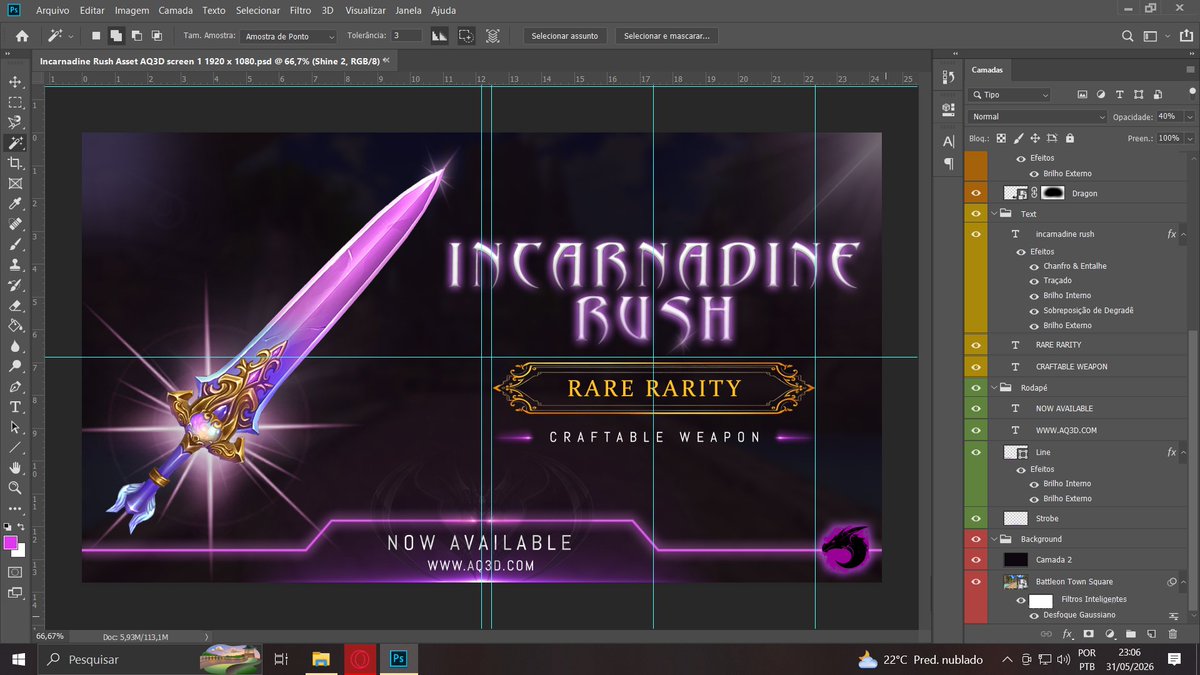Select the Rectangular Marquee tool
This screenshot has width=1200, height=675.
pos(15,102)
